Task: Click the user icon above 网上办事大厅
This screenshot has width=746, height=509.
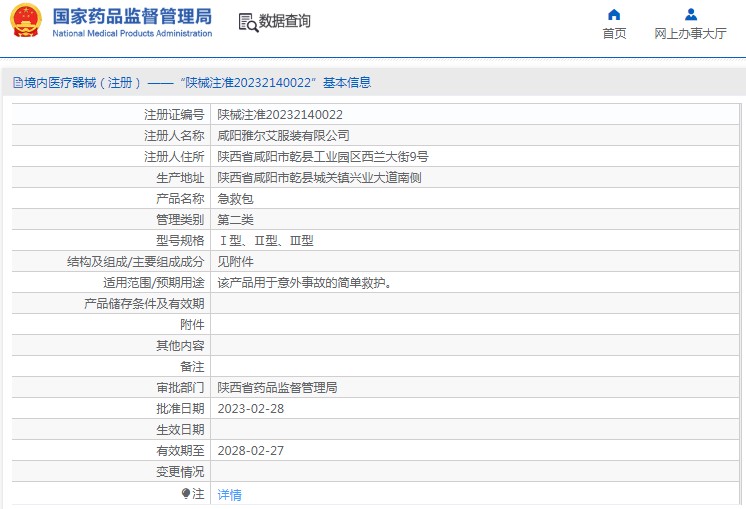Action: pos(690,14)
